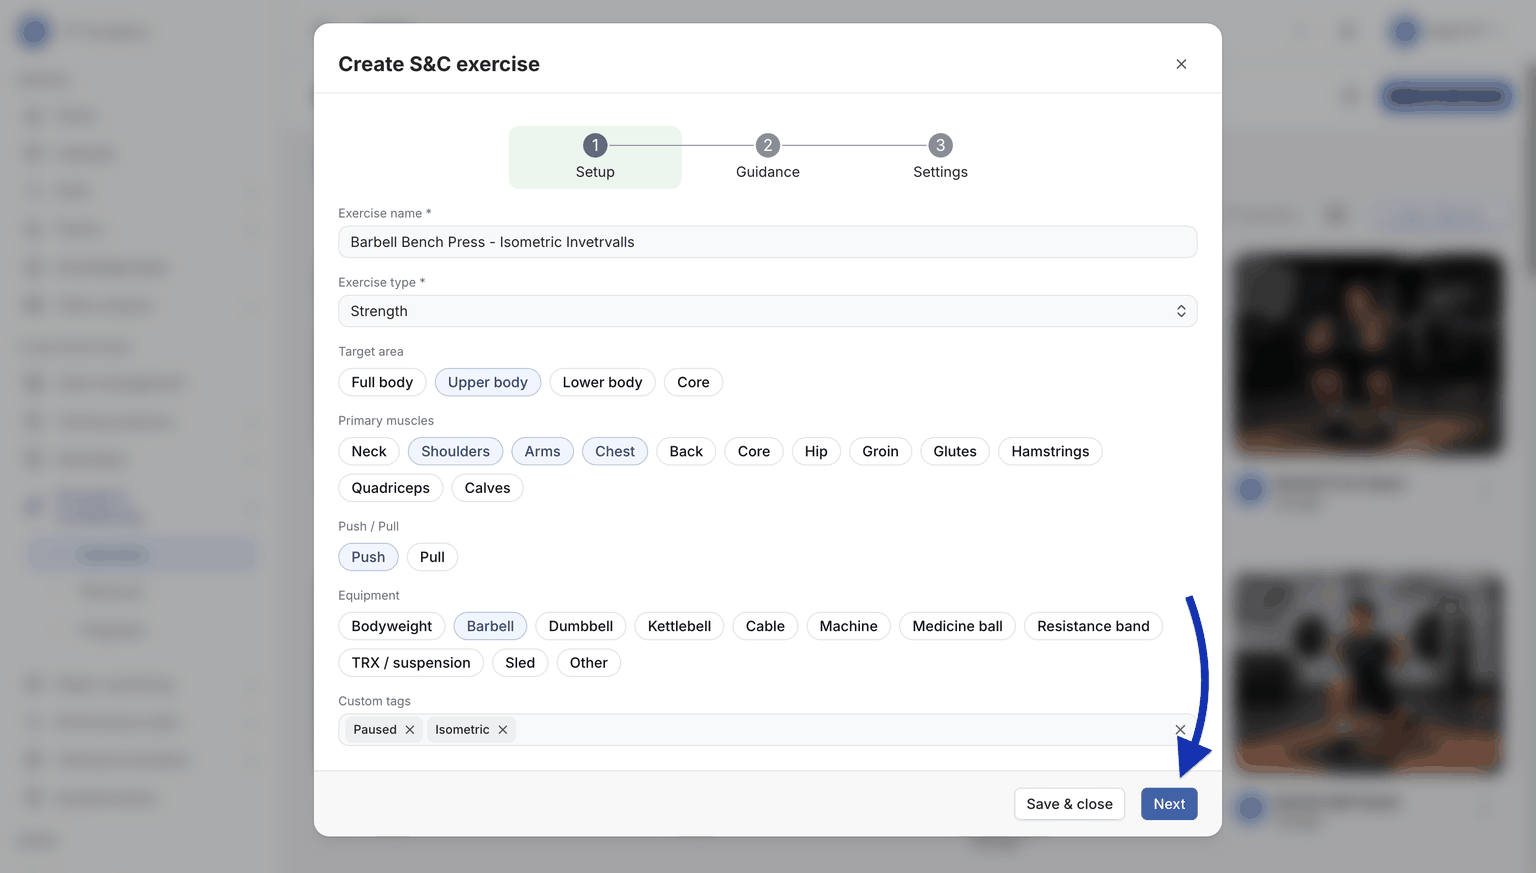
Task: Select Groin primary muscle
Action: [x=880, y=451]
